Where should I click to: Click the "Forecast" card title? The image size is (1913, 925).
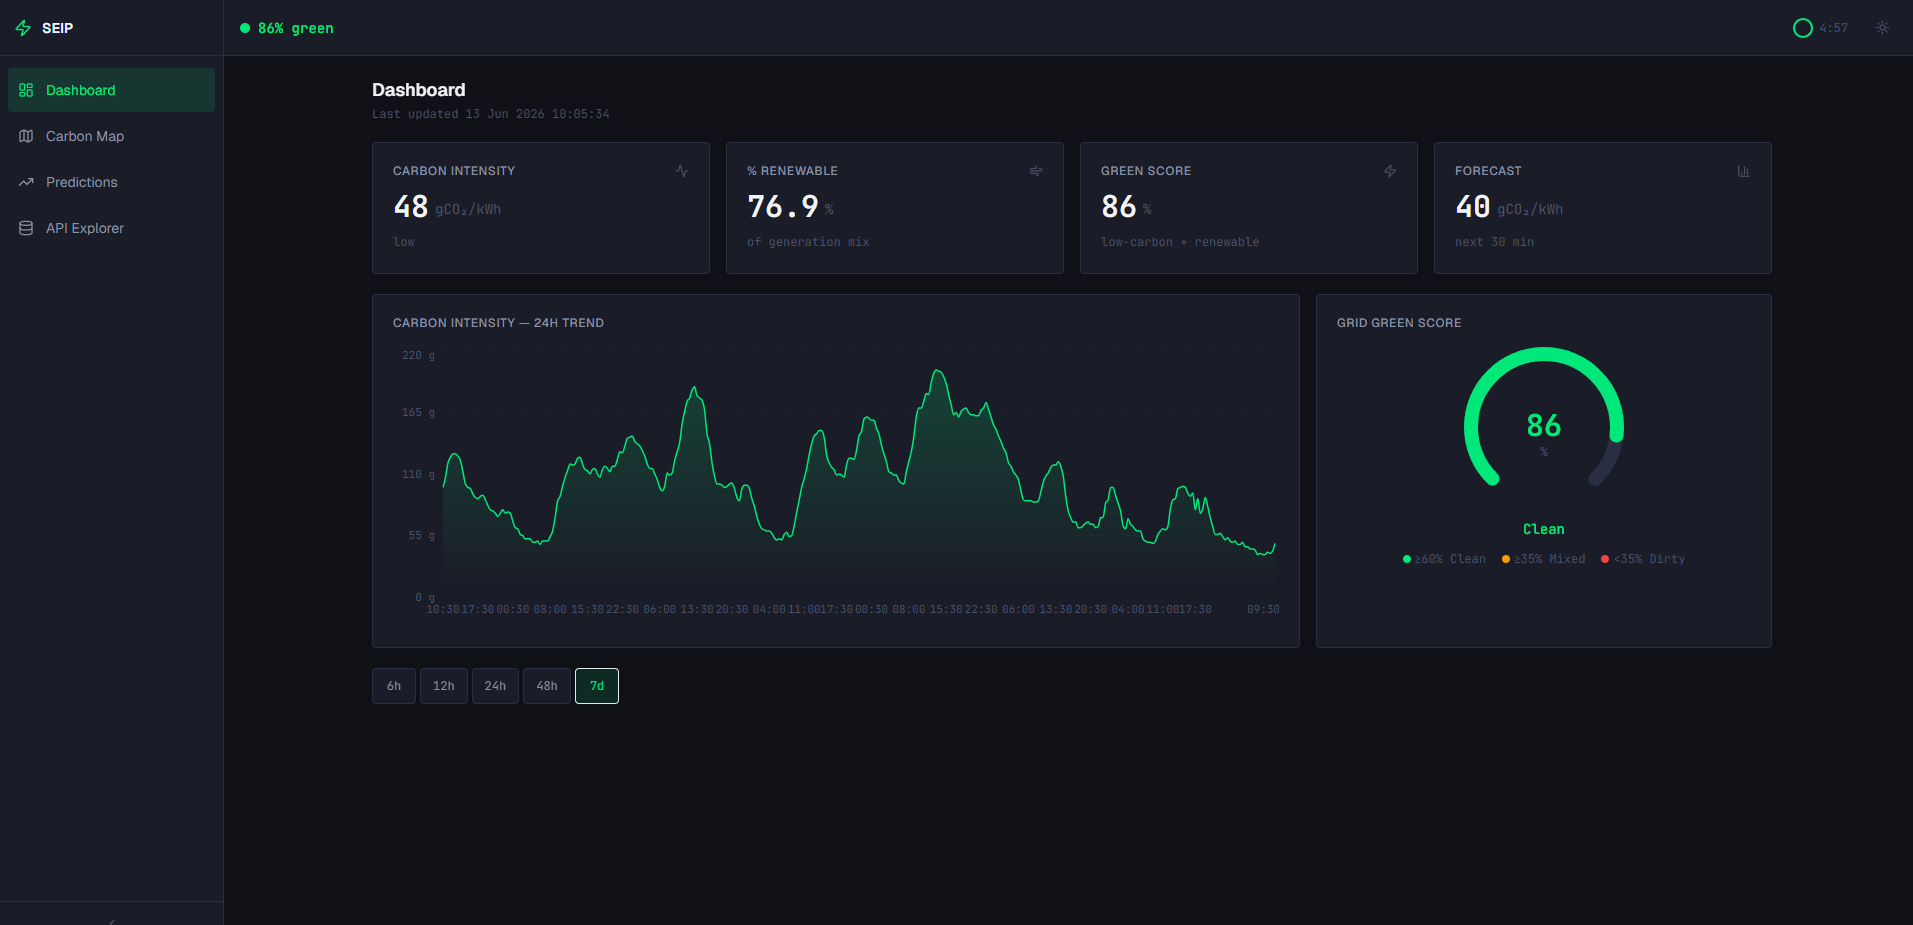point(1488,171)
